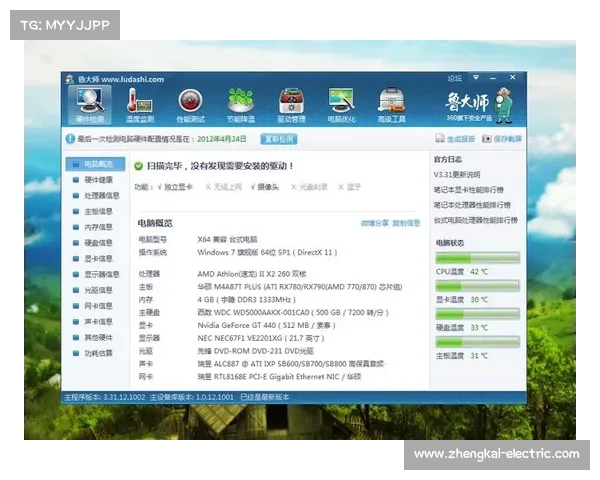
Task: Click the WDC WD5000AAKX hard disk text
Action: (293, 313)
